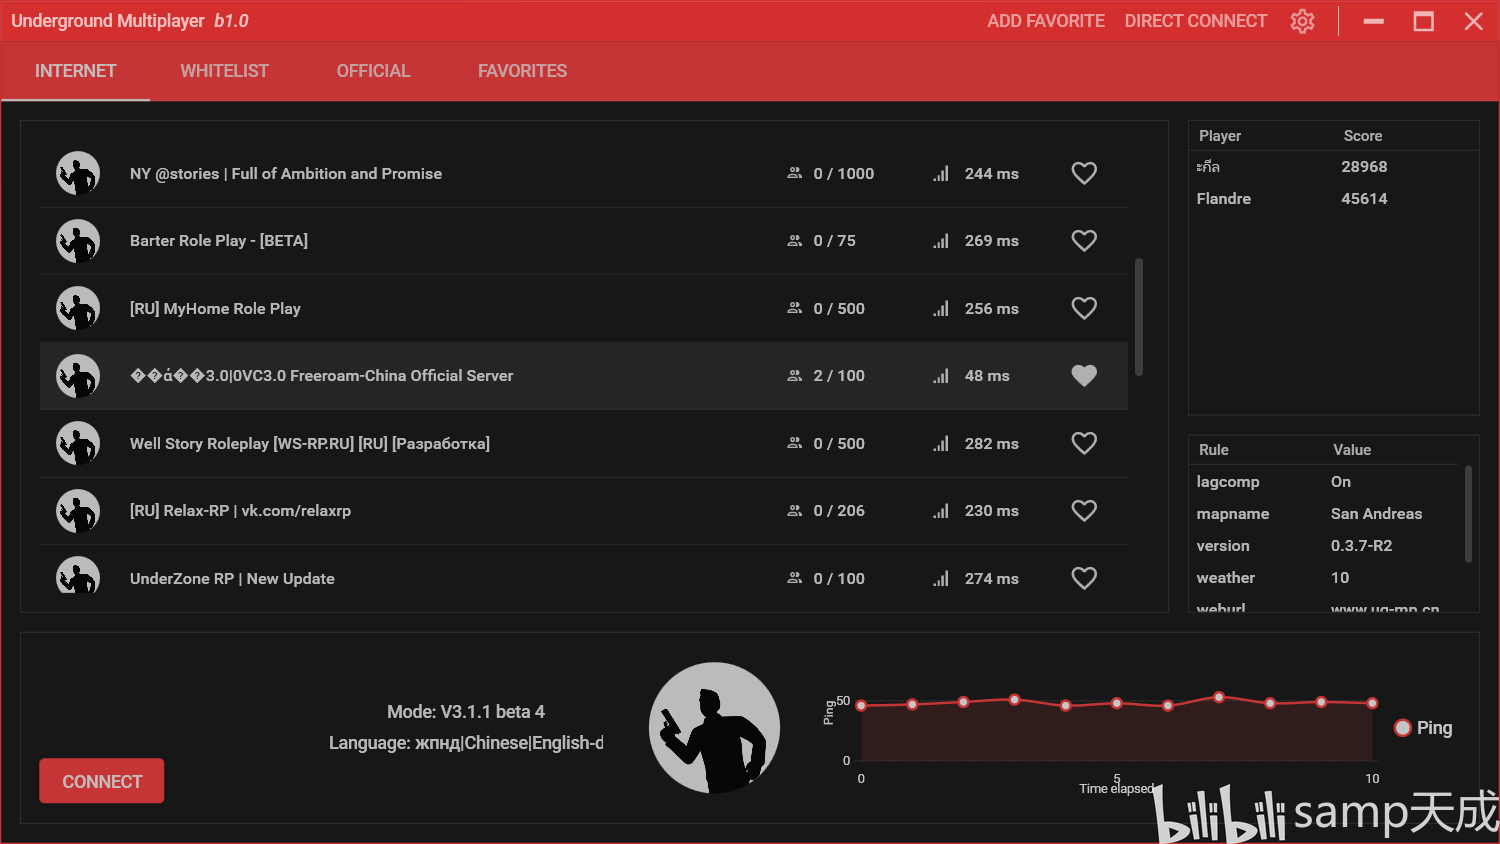Click the rules panel scrollbar
1500x844 pixels.
click(x=1468, y=514)
